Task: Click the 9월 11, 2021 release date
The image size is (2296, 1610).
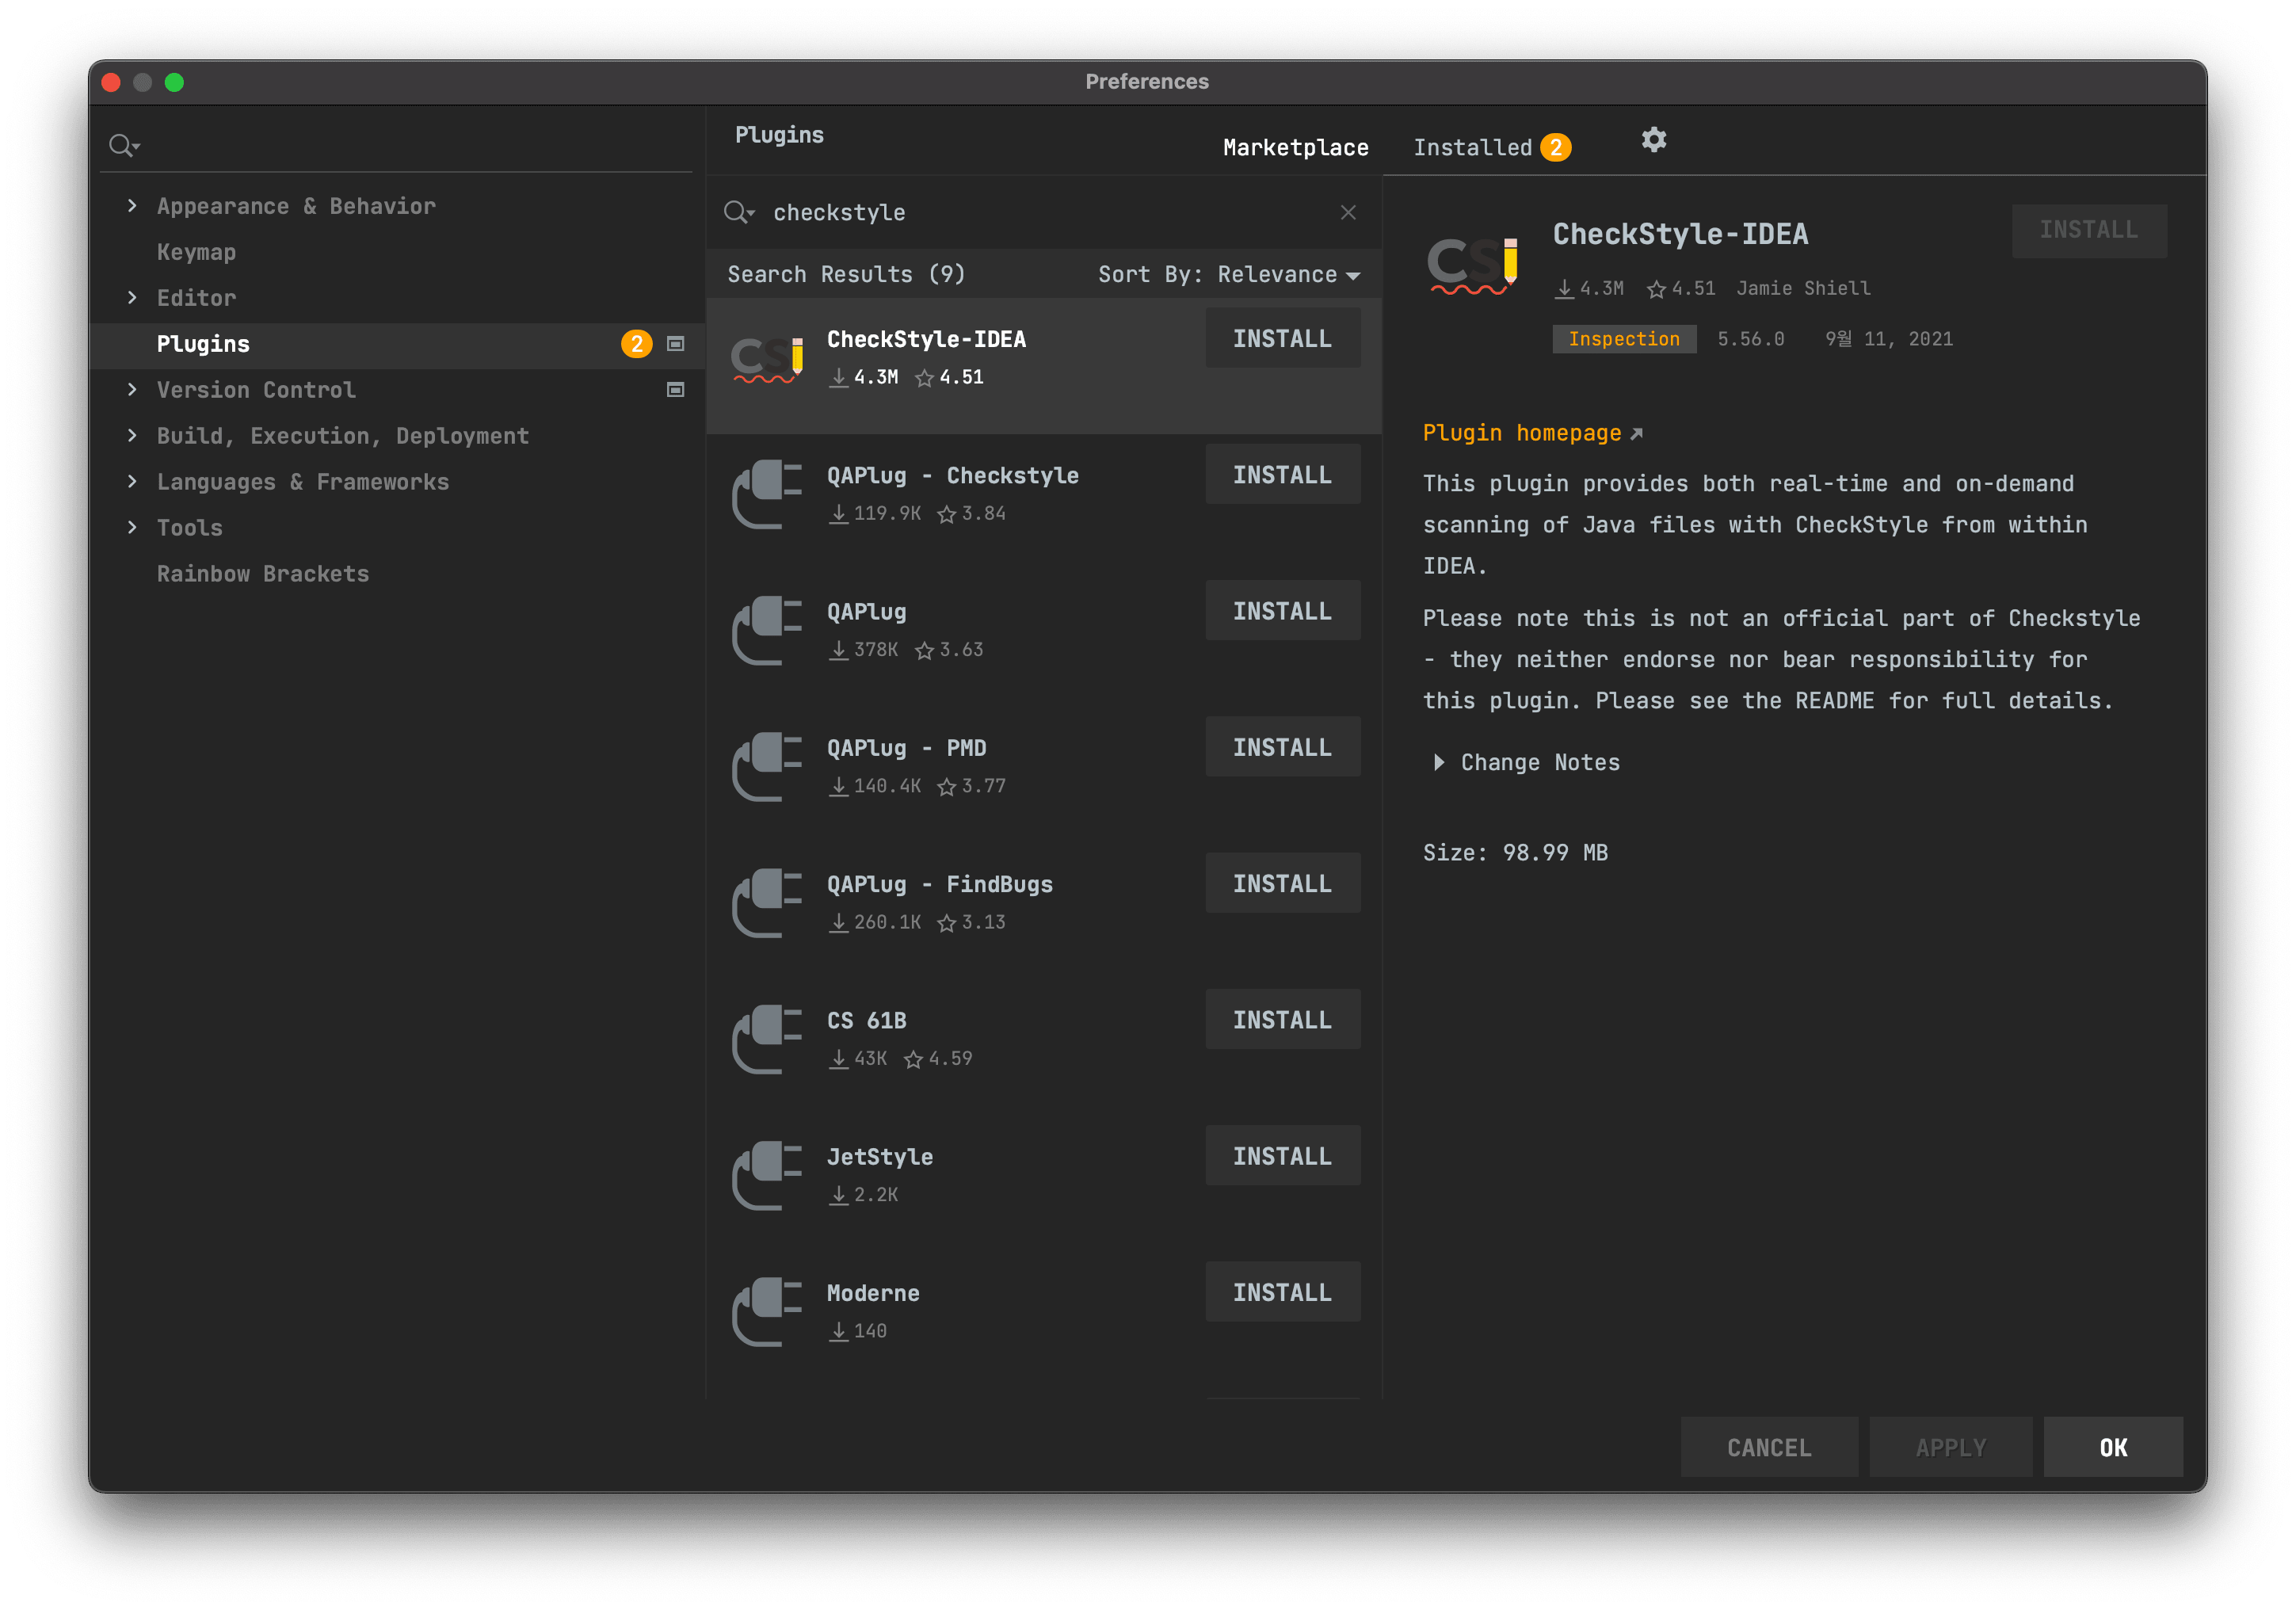Action: [x=1888, y=339]
